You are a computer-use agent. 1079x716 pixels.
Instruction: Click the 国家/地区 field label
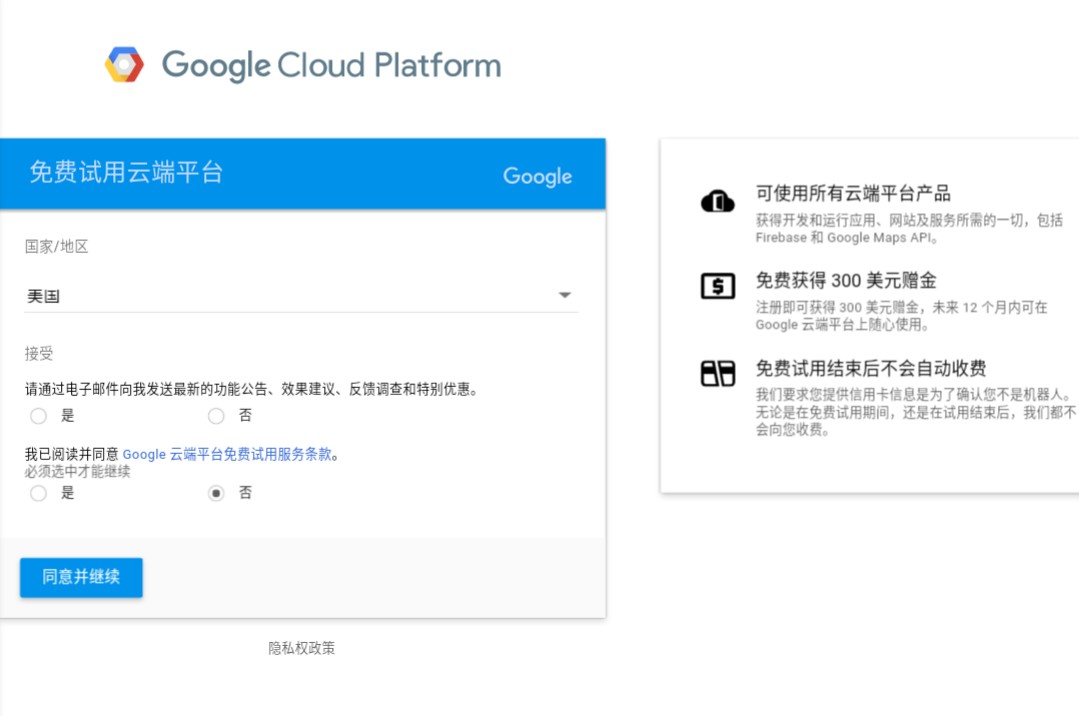(57, 246)
